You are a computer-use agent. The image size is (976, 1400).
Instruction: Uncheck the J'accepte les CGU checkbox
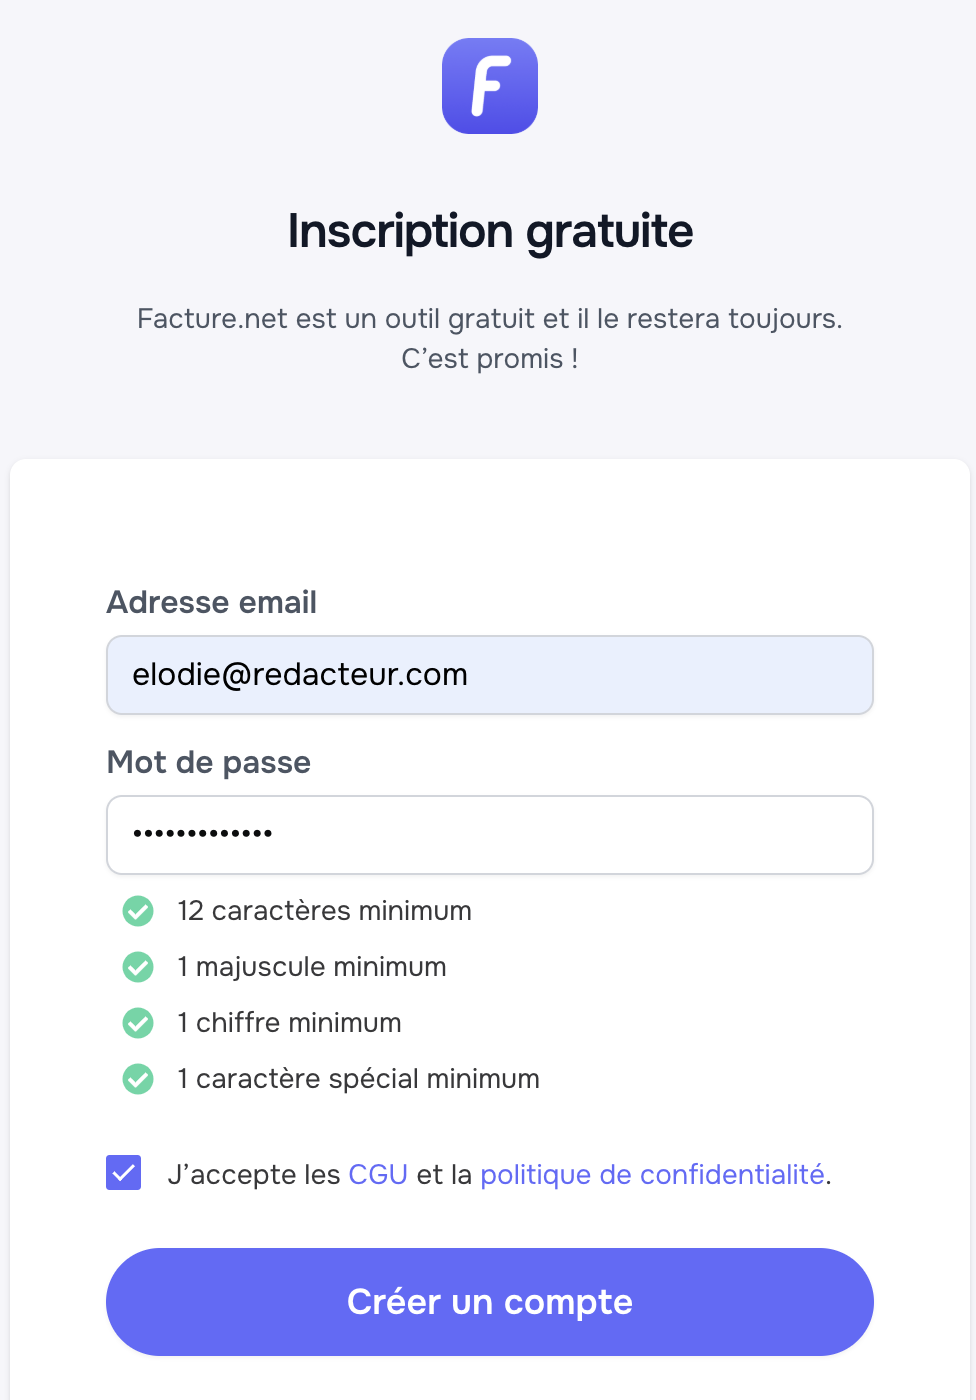(124, 1173)
